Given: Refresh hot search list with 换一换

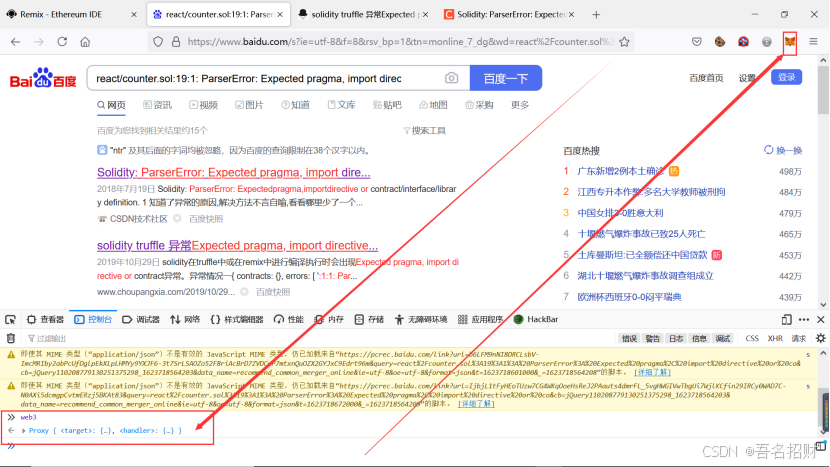Looking at the screenshot, I should coord(783,150).
